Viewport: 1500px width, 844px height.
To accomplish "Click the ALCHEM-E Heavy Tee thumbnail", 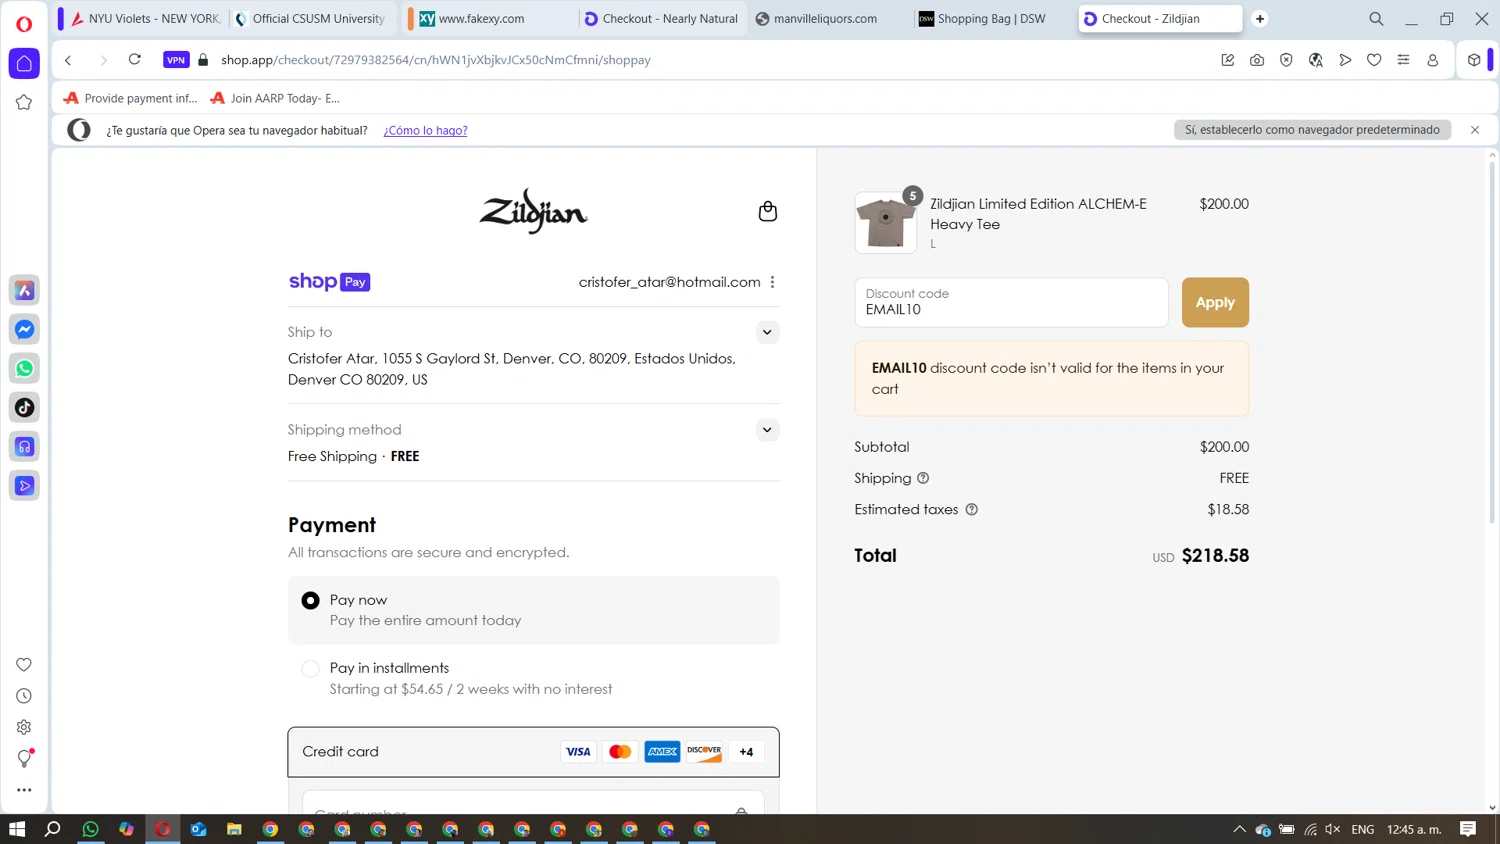I will (885, 222).
